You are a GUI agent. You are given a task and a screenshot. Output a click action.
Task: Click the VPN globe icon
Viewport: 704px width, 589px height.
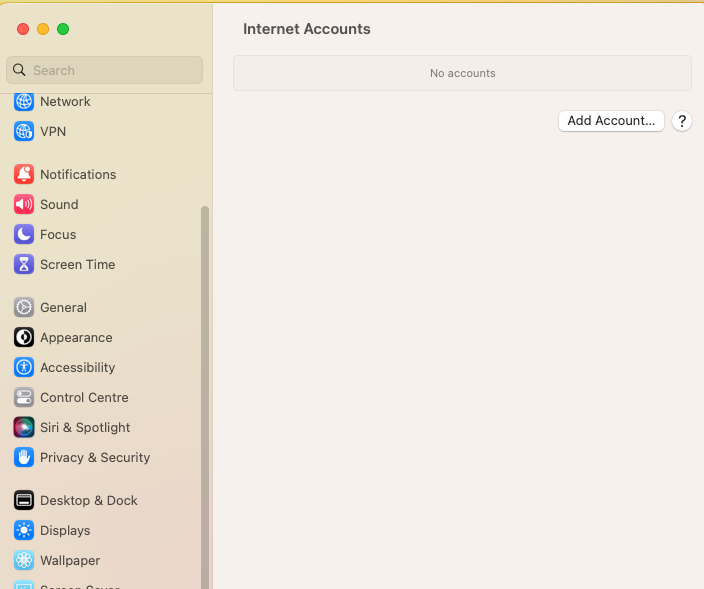pos(24,132)
